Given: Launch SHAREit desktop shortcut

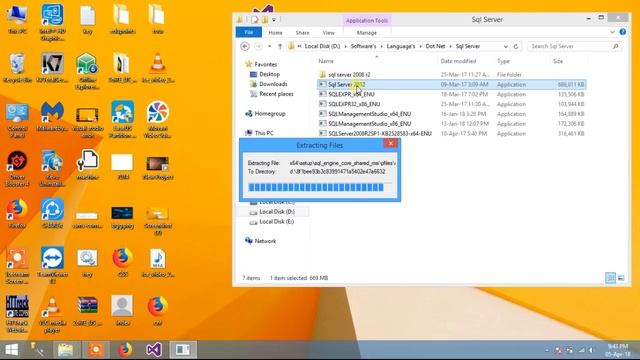Looking at the screenshot, I should click(x=52, y=213).
